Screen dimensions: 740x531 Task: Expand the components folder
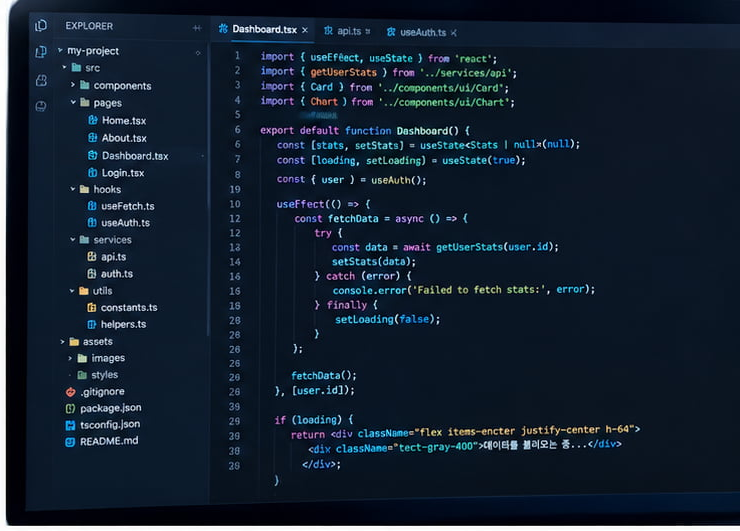click(73, 85)
